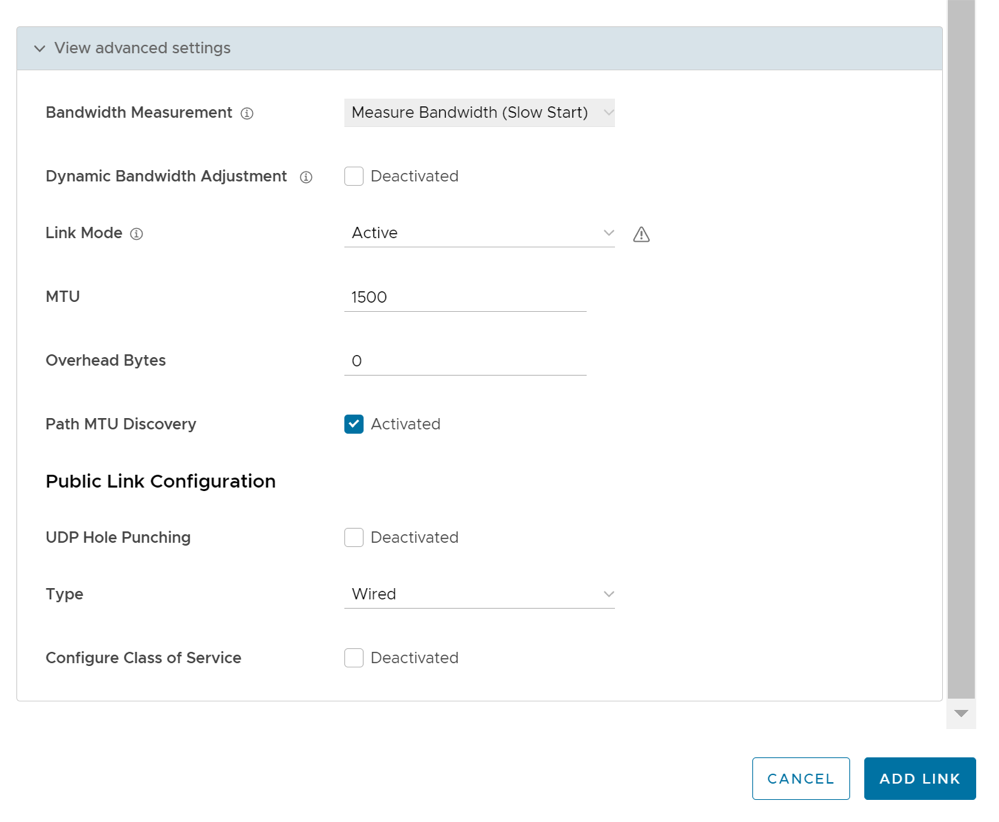The width and height of the screenshot is (999, 822).
Task: Open the Link Mode Active dropdown
Action: tap(479, 233)
